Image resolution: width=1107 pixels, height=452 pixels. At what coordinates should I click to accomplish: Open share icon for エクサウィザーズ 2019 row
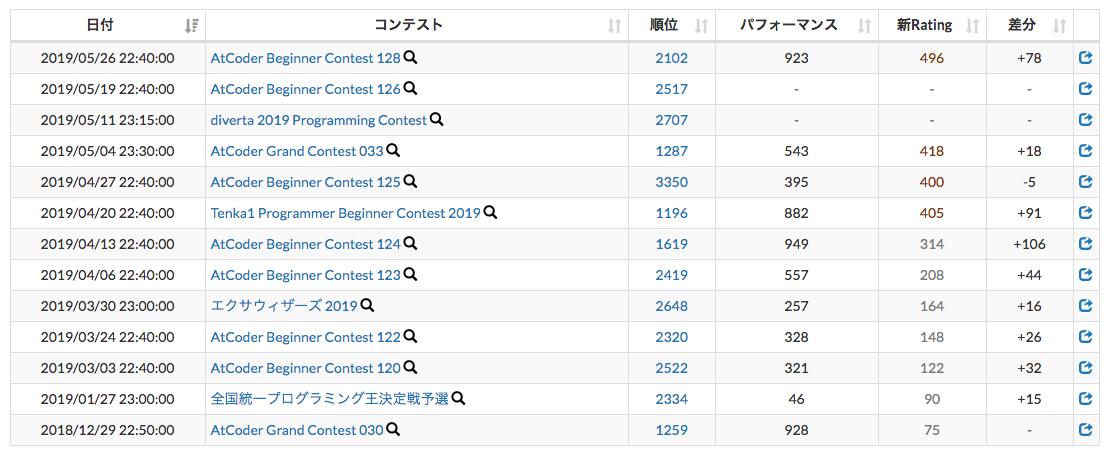[x=1086, y=306]
